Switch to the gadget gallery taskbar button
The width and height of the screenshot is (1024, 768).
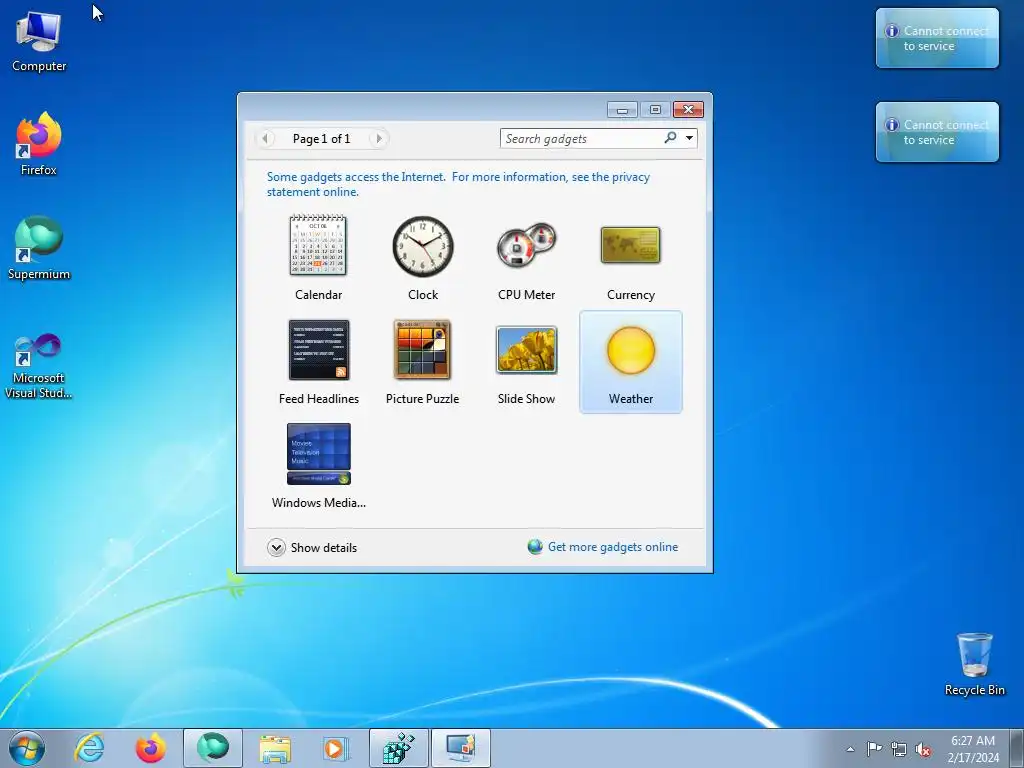460,748
